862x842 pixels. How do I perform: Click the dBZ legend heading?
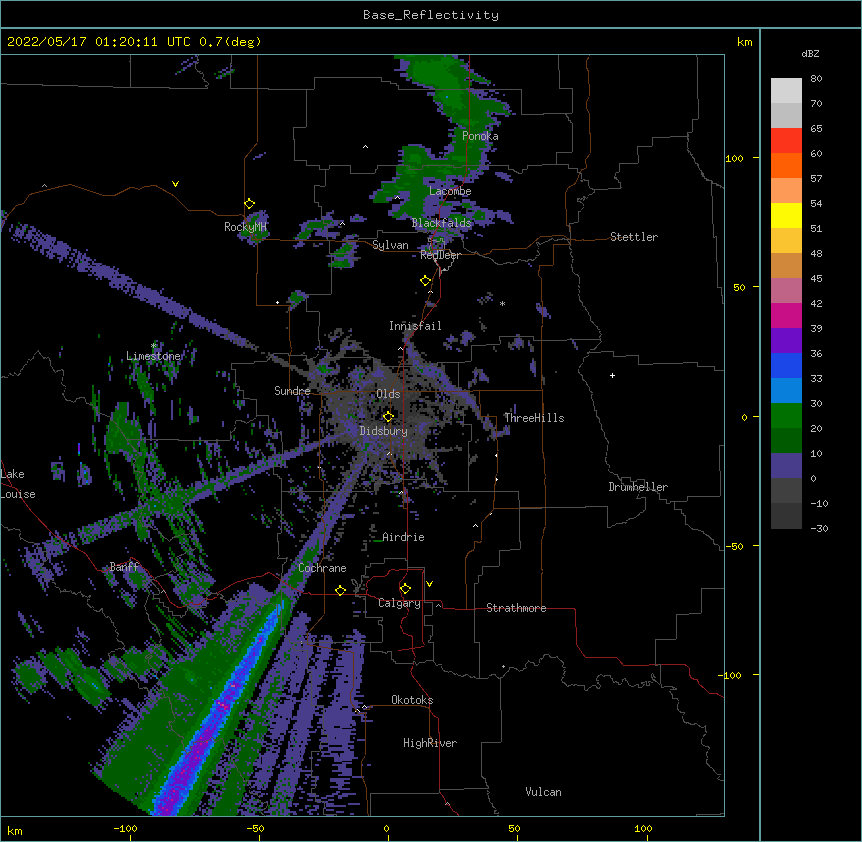[810, 54]
